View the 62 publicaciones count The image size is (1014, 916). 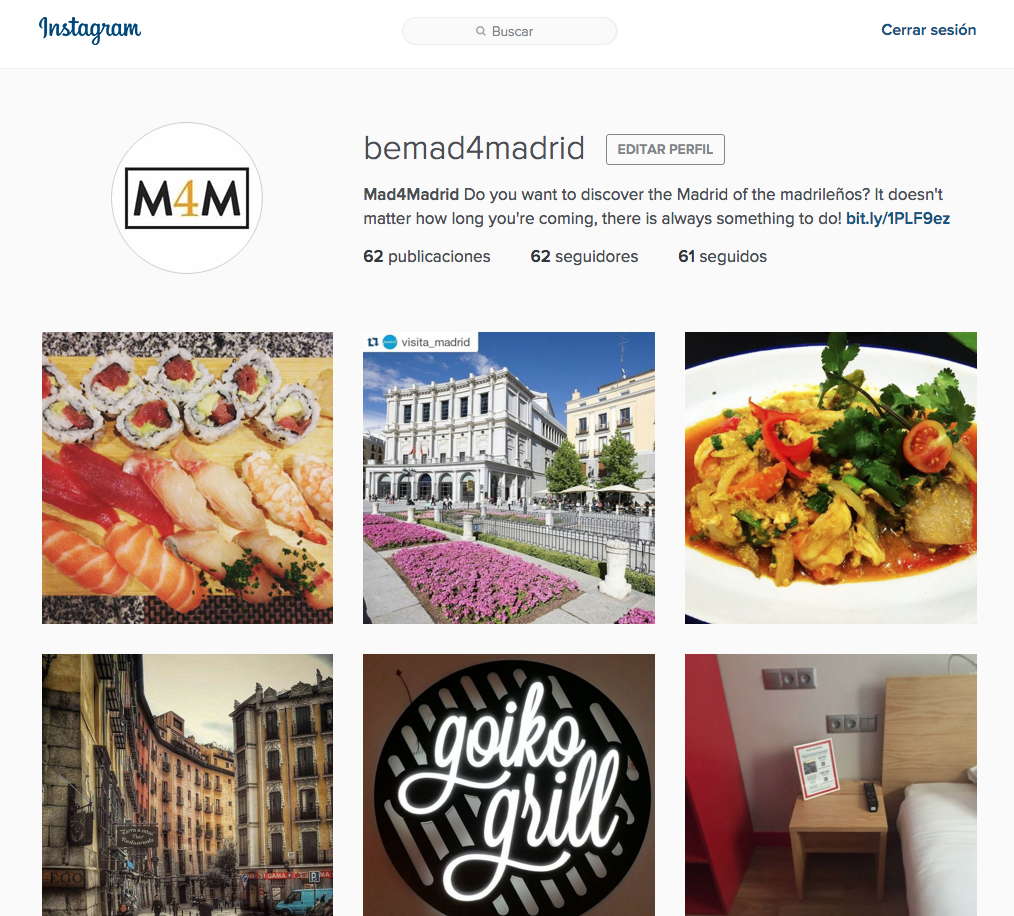coord(427,257)
